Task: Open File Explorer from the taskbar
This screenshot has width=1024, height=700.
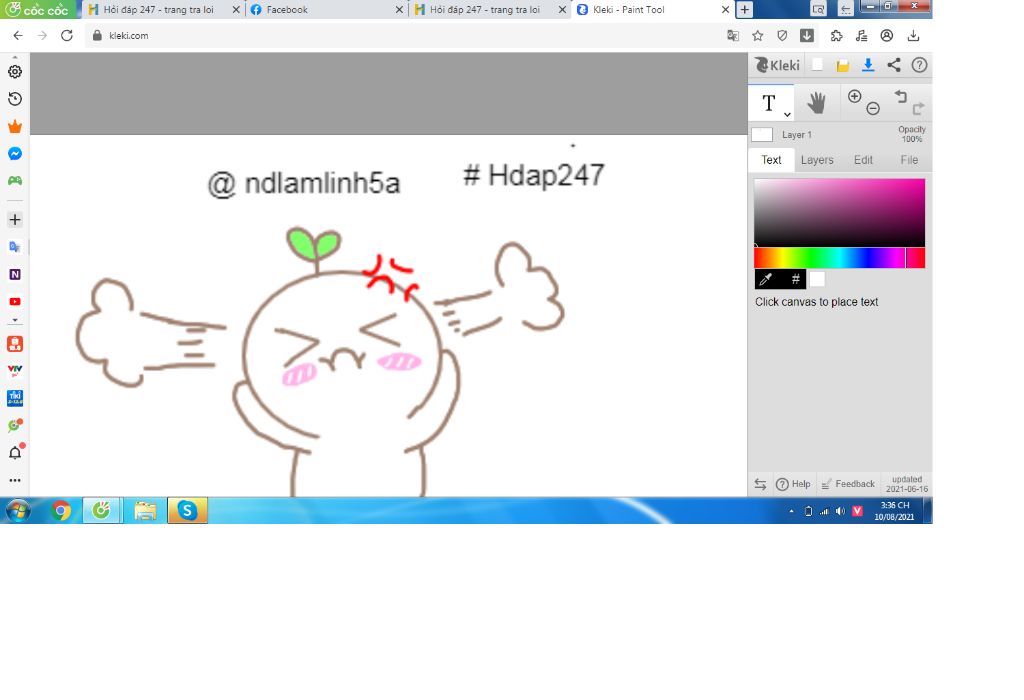Action: click(145, 511)
